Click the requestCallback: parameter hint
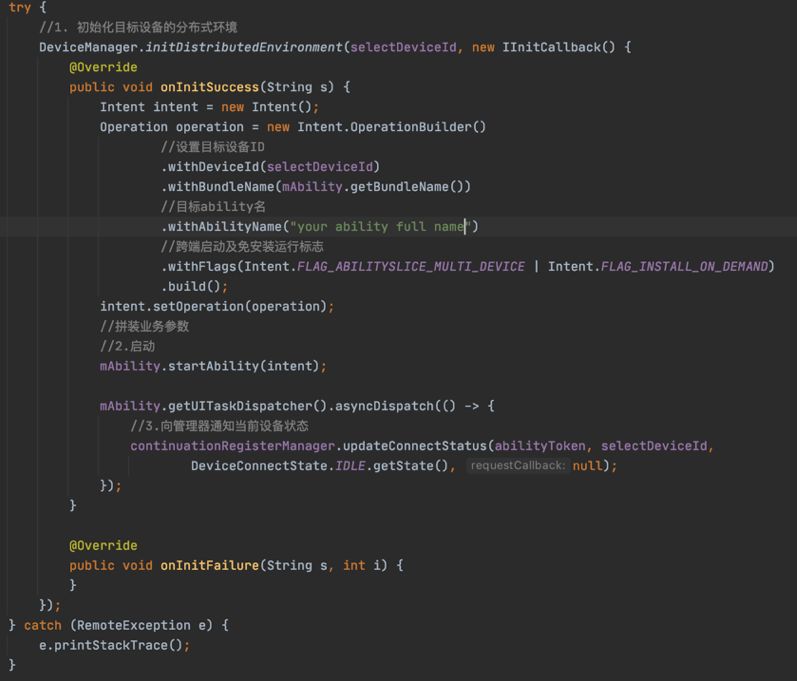Image resolution: width=797 pixels, height=681 pixels. pyautogui.click(x=518, y=466)
